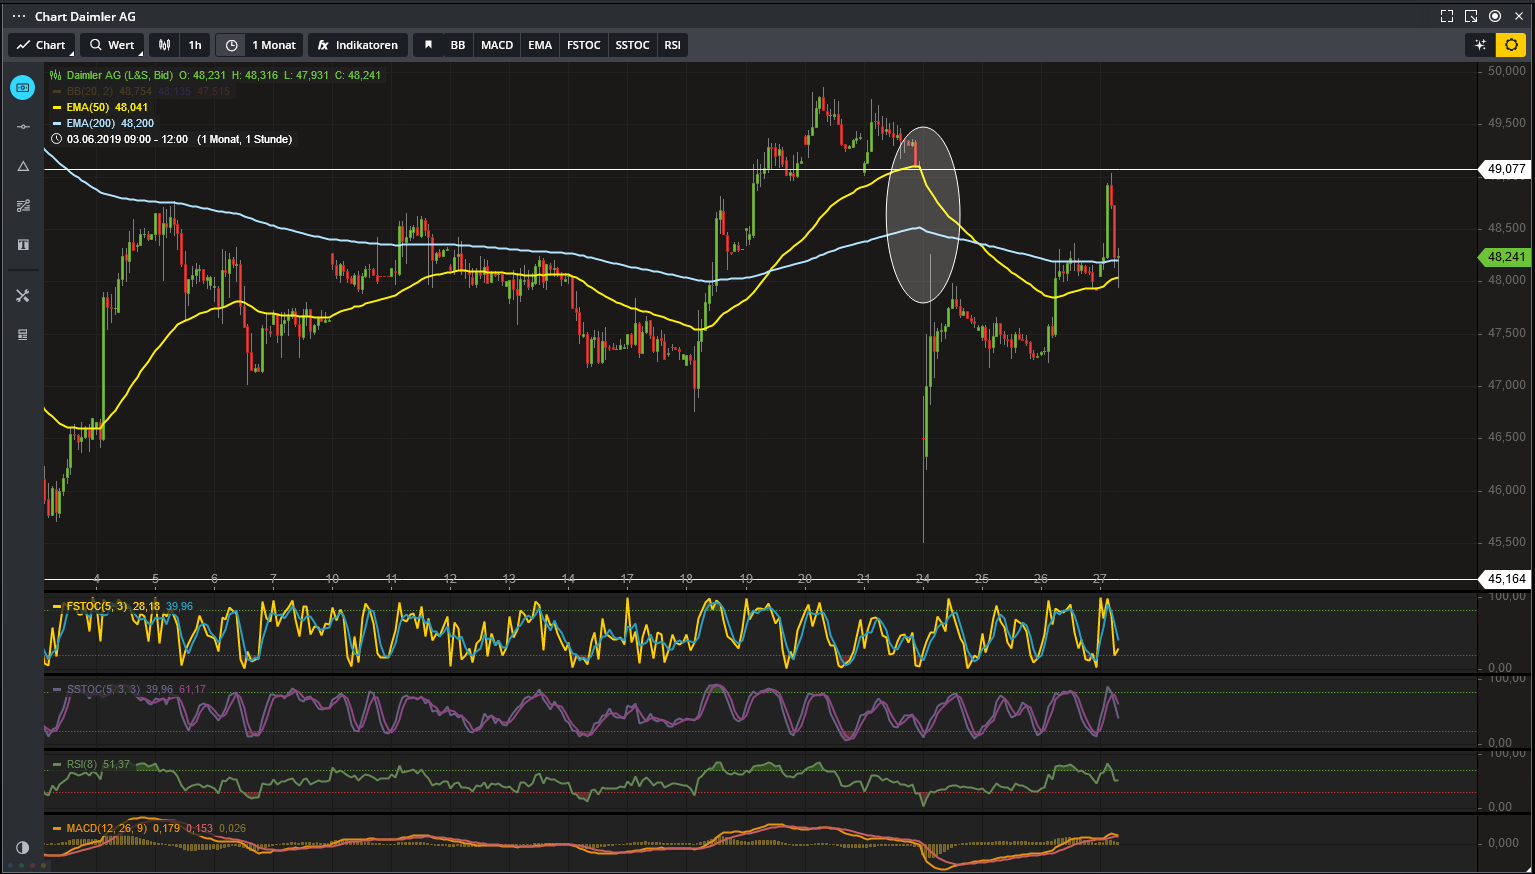
Task: Open the Chart type dropdown
Action: tap(41, 45)
